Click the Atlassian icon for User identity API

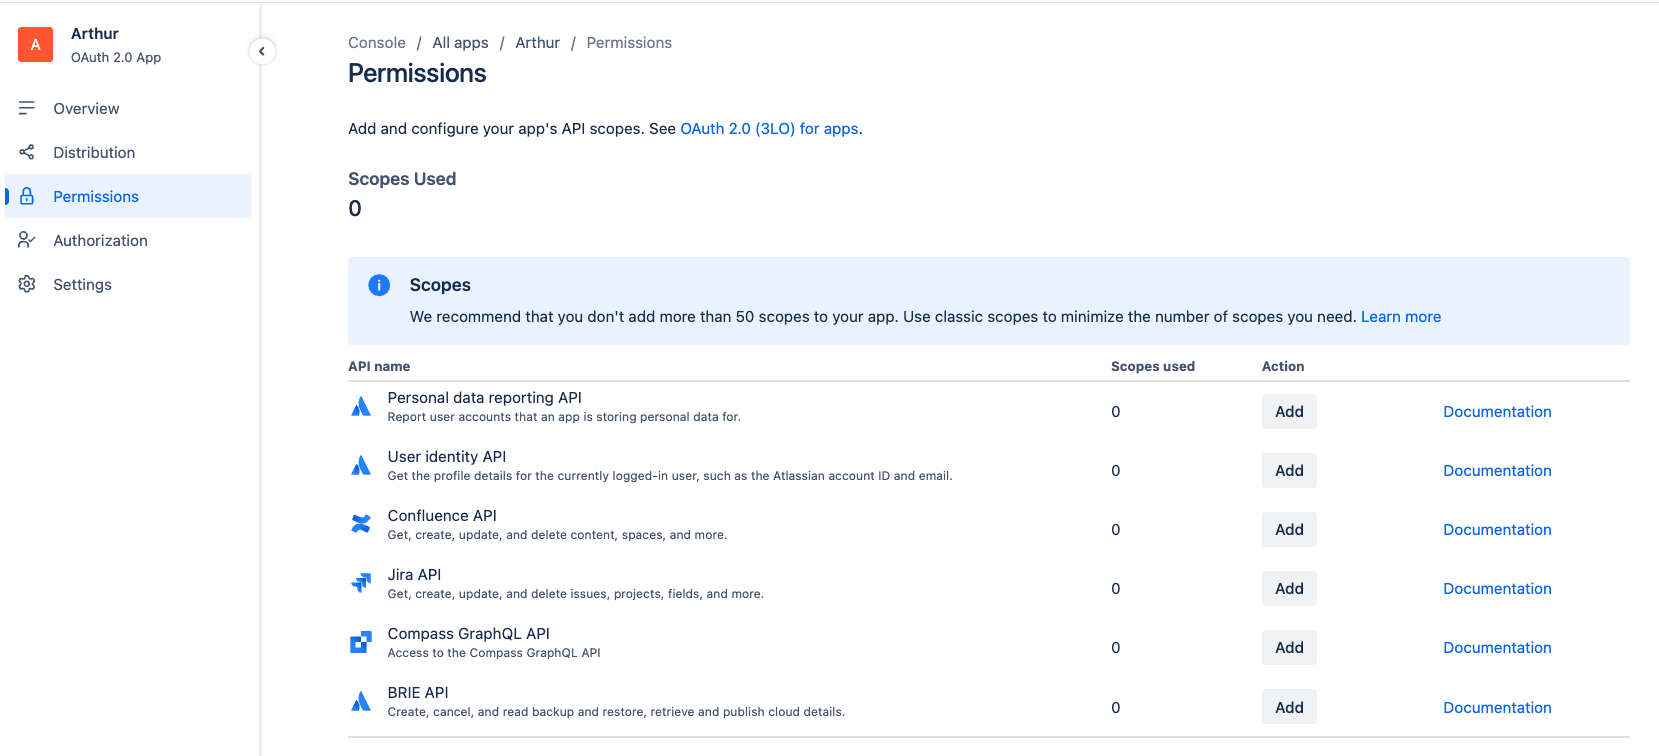pyautogui.click(x=361, y=465)
